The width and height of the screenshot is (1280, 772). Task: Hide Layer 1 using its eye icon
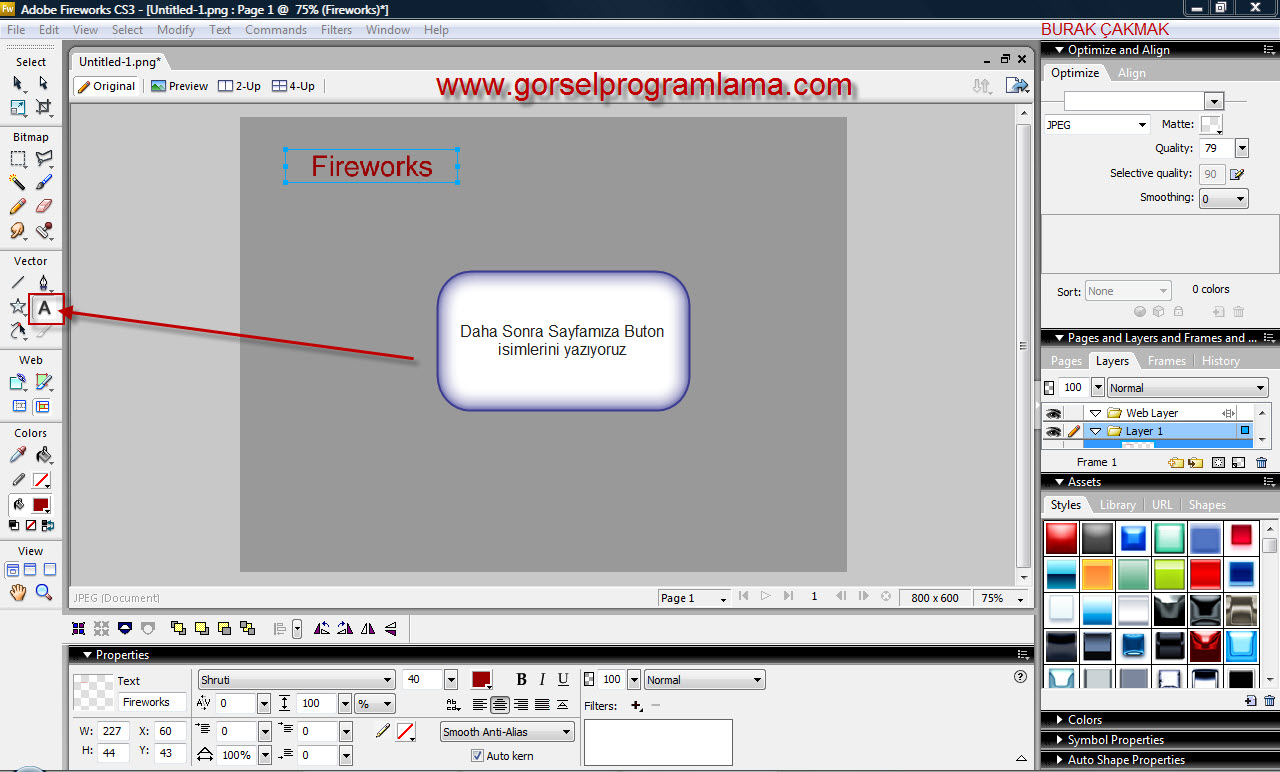(1052, 431)
